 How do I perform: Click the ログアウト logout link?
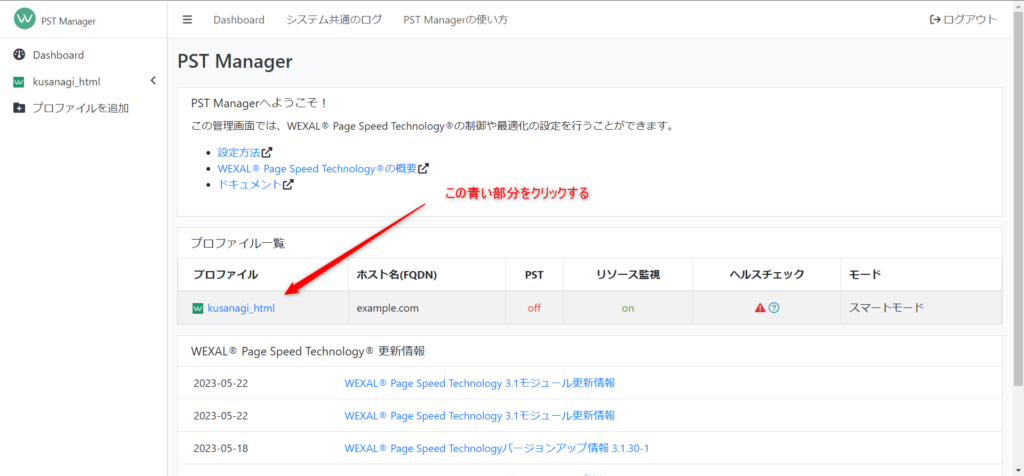coord(970,20)
